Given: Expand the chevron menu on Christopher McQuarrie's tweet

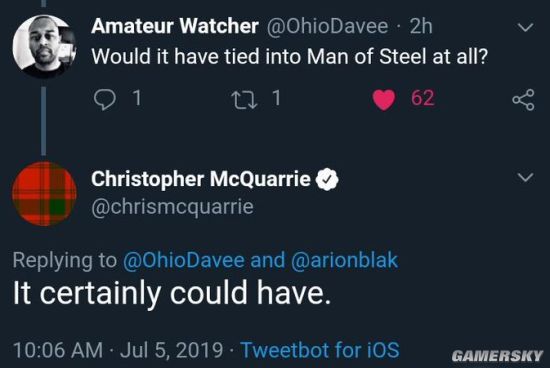Looking at the screenshot, I should (525, 177).
